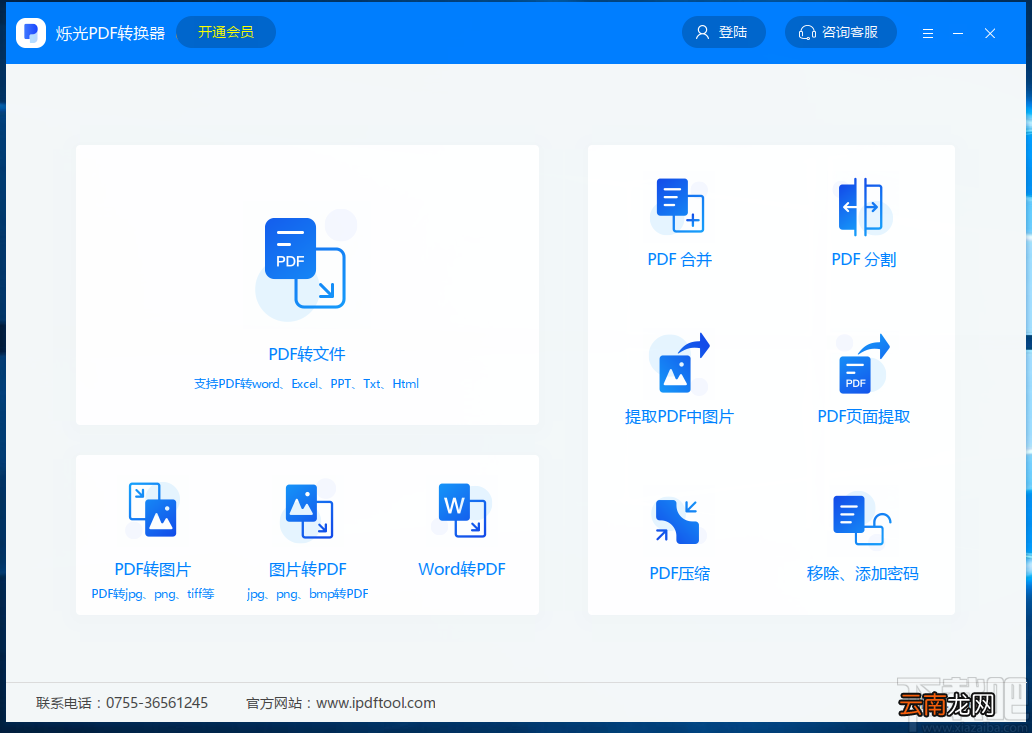Click the PDF页面提取 text label

tap(864, 417)
